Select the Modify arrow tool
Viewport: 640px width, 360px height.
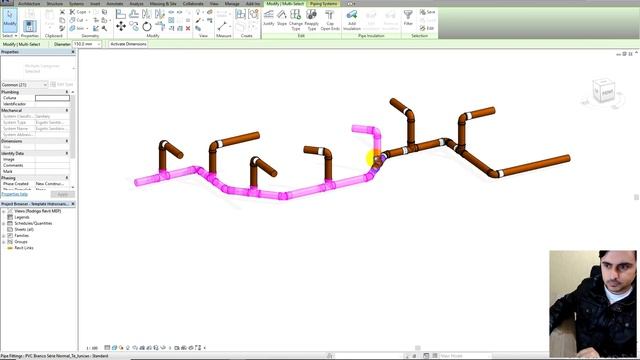[9, 20]
